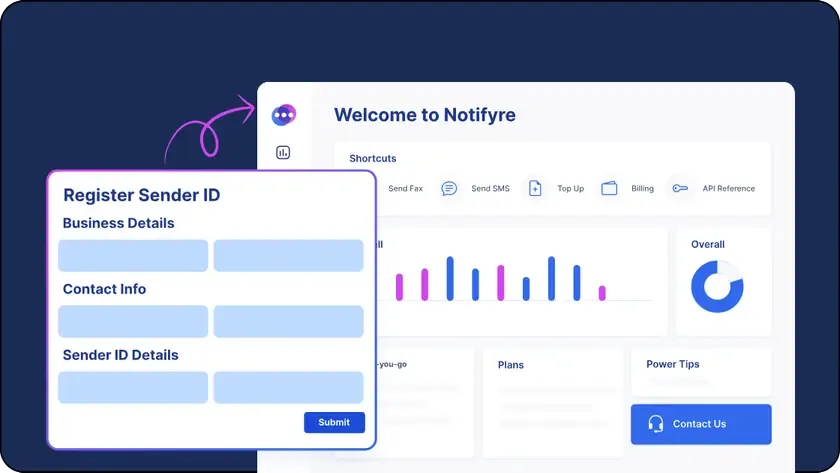Image resolution: width=840 pixels, height=473 pixels.
Task: Click first Business Details input field
Action: tap(133, 256)
